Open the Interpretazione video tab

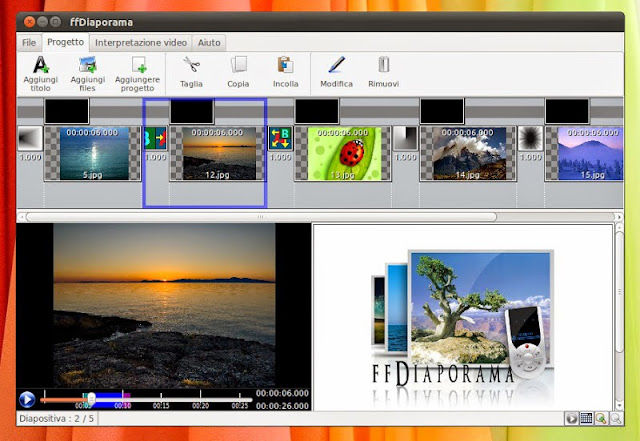click(x=141, y=42)
